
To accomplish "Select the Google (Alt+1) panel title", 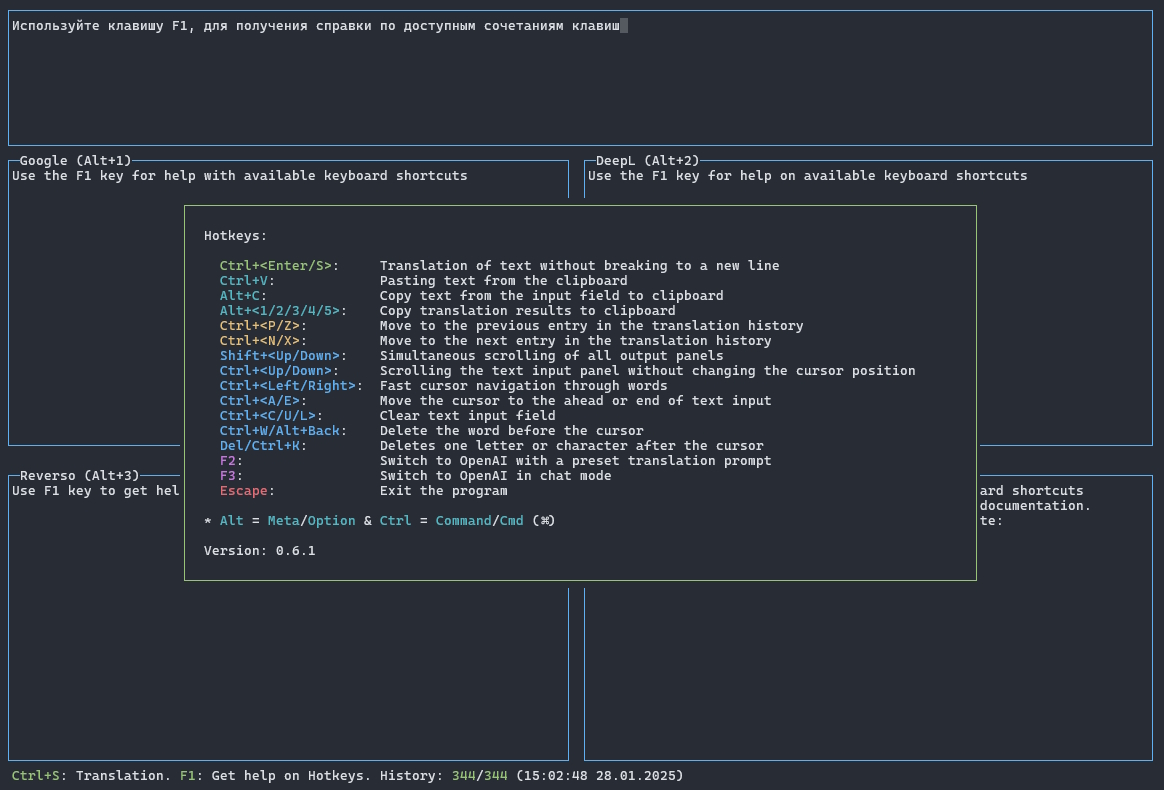I will tap(75, 161).
